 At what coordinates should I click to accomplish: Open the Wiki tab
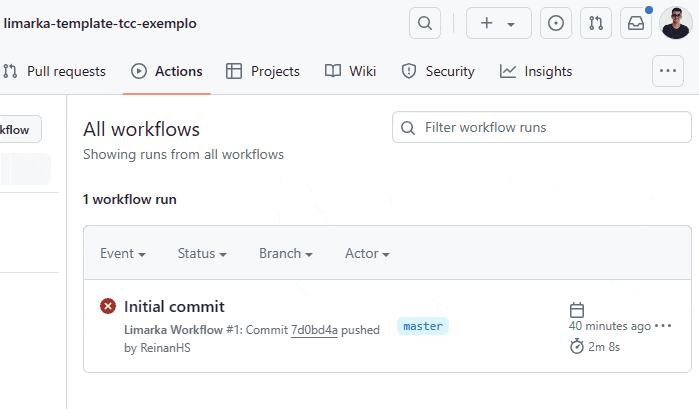click(350, 71)
